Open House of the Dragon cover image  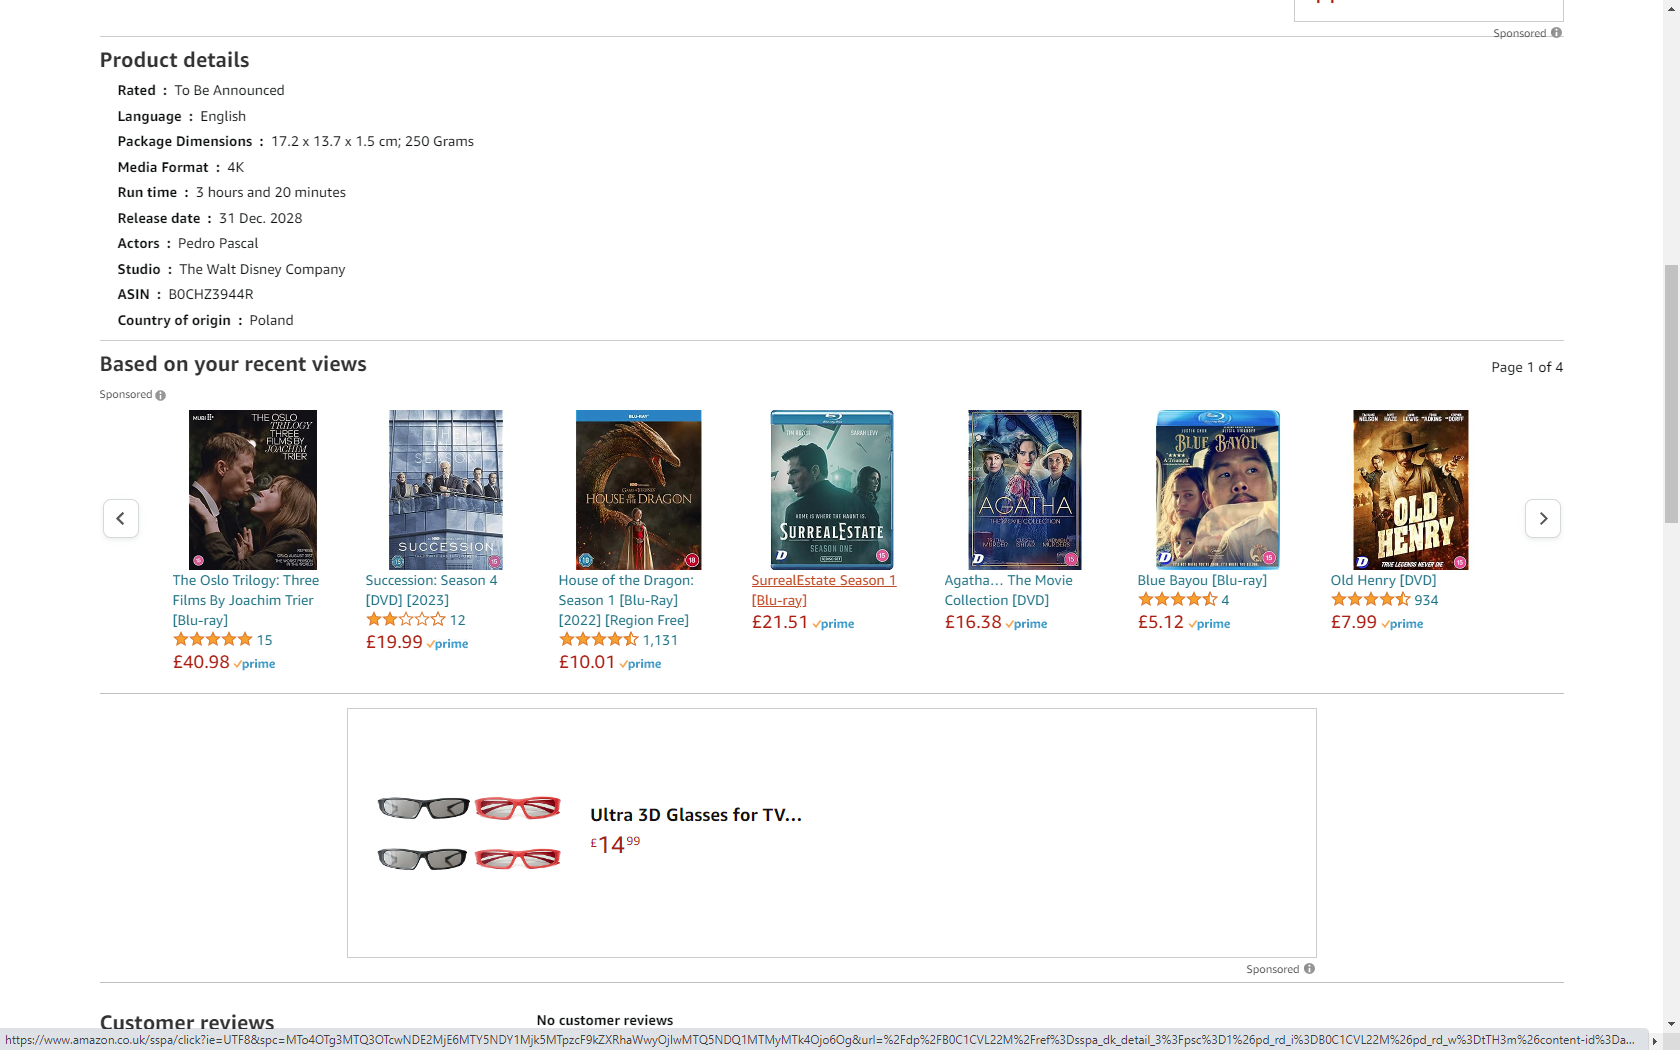coord(639,490)
